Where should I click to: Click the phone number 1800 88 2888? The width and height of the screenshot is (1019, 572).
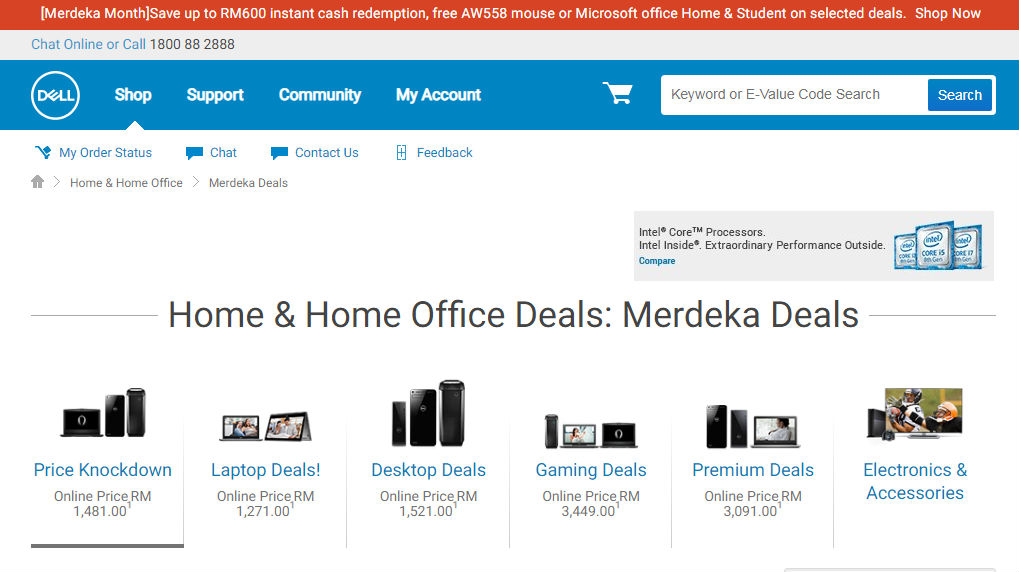tap(192, 44)
